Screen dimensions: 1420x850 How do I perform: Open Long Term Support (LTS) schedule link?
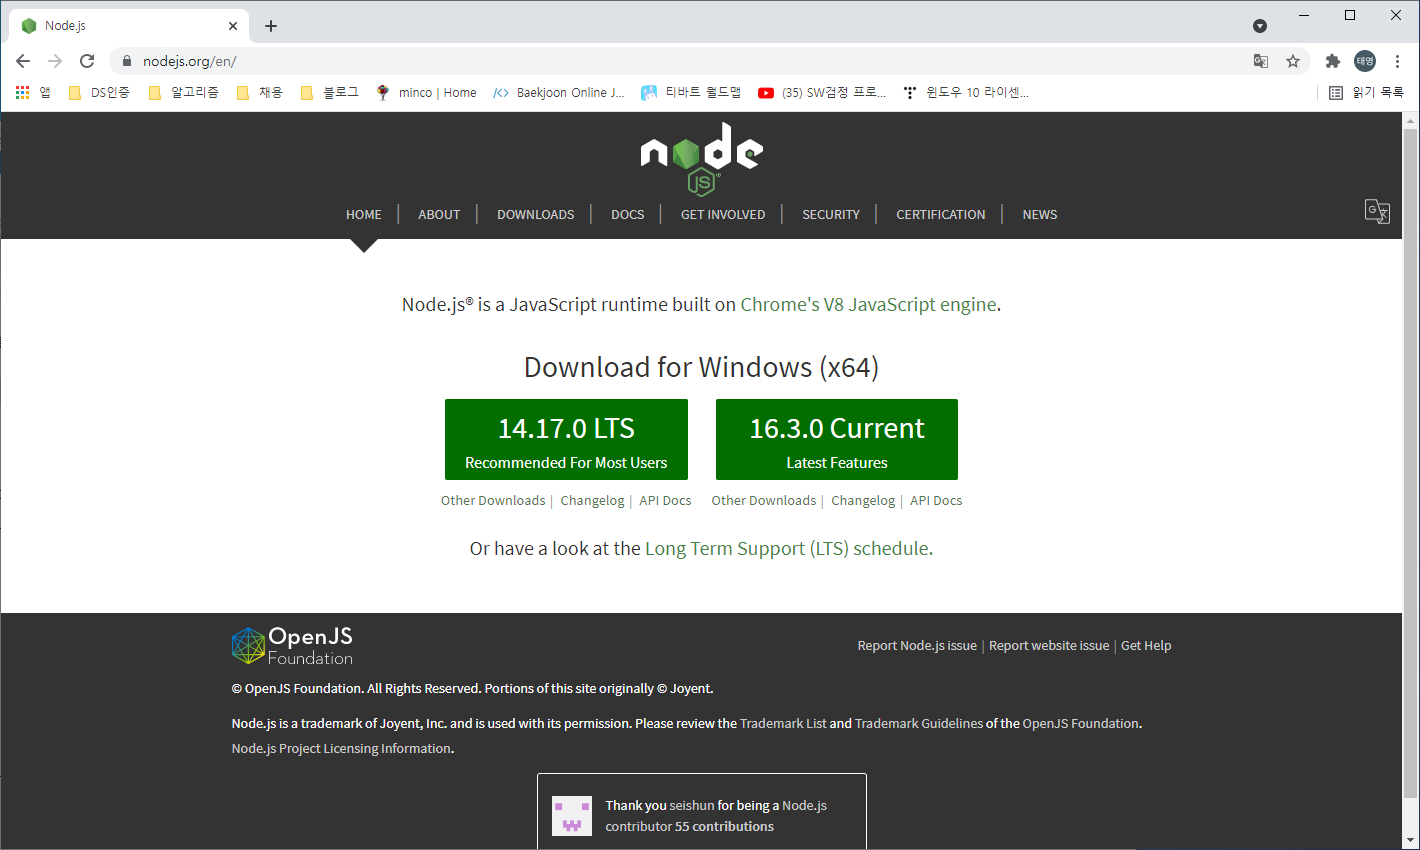(787, 548)
